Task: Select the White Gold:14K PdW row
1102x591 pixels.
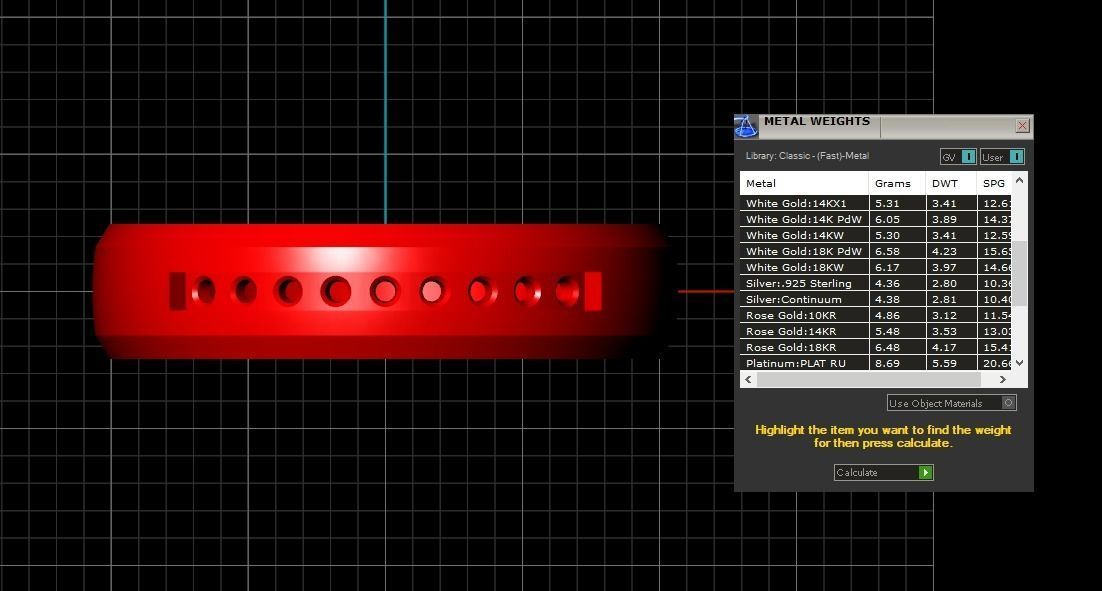Action: pos(876,219)
